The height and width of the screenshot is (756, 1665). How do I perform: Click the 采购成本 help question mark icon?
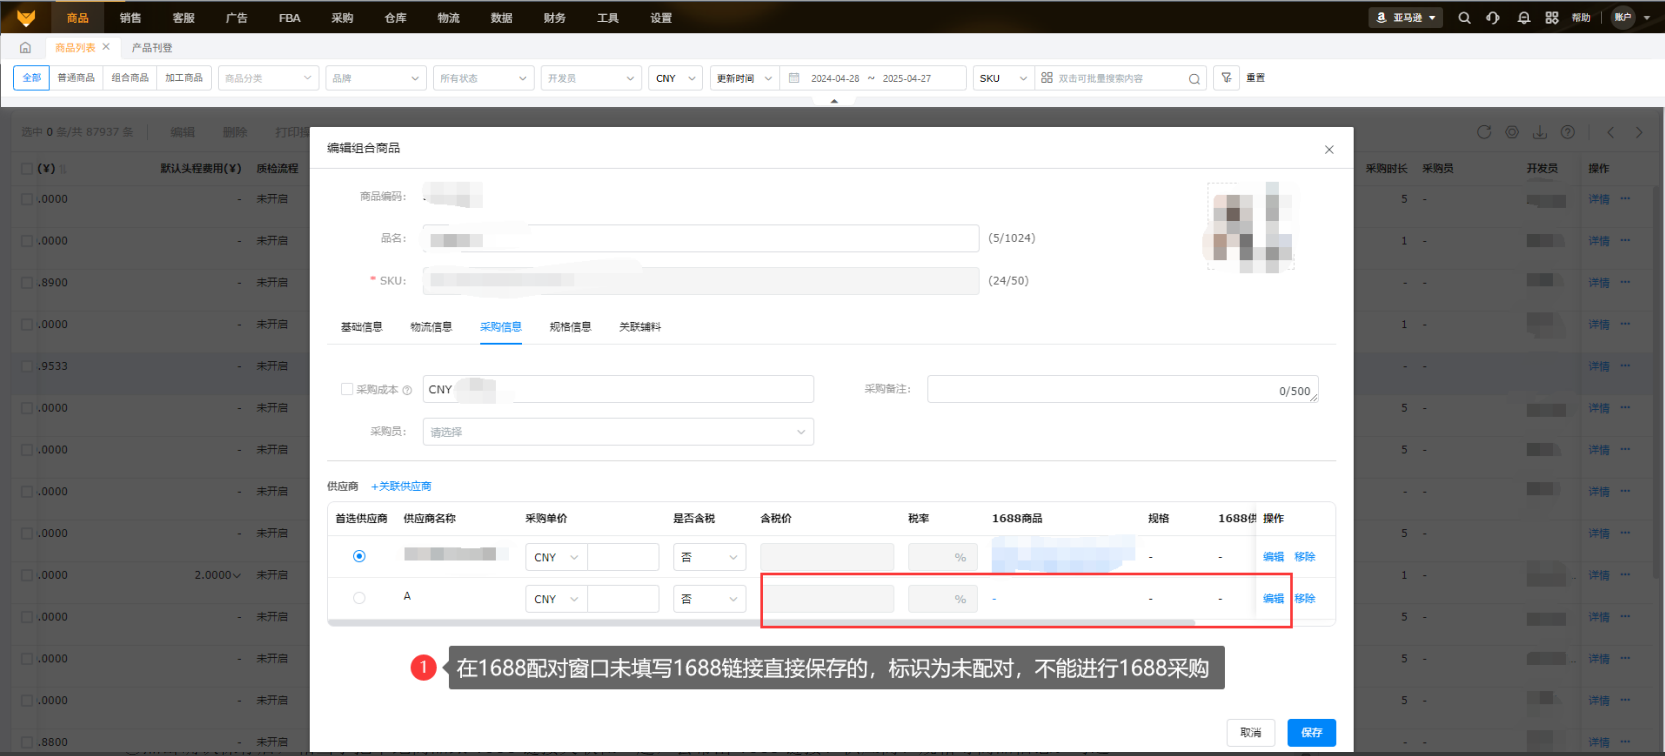407,390
